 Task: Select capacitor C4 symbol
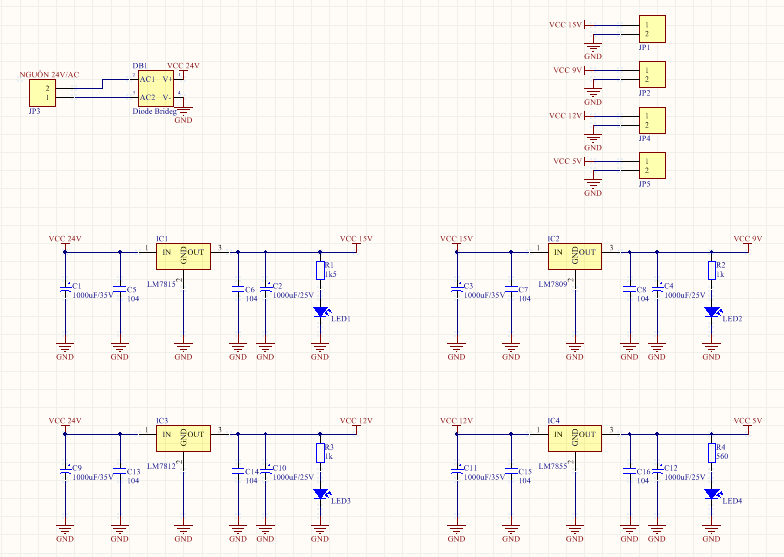(x=657, y=288)
